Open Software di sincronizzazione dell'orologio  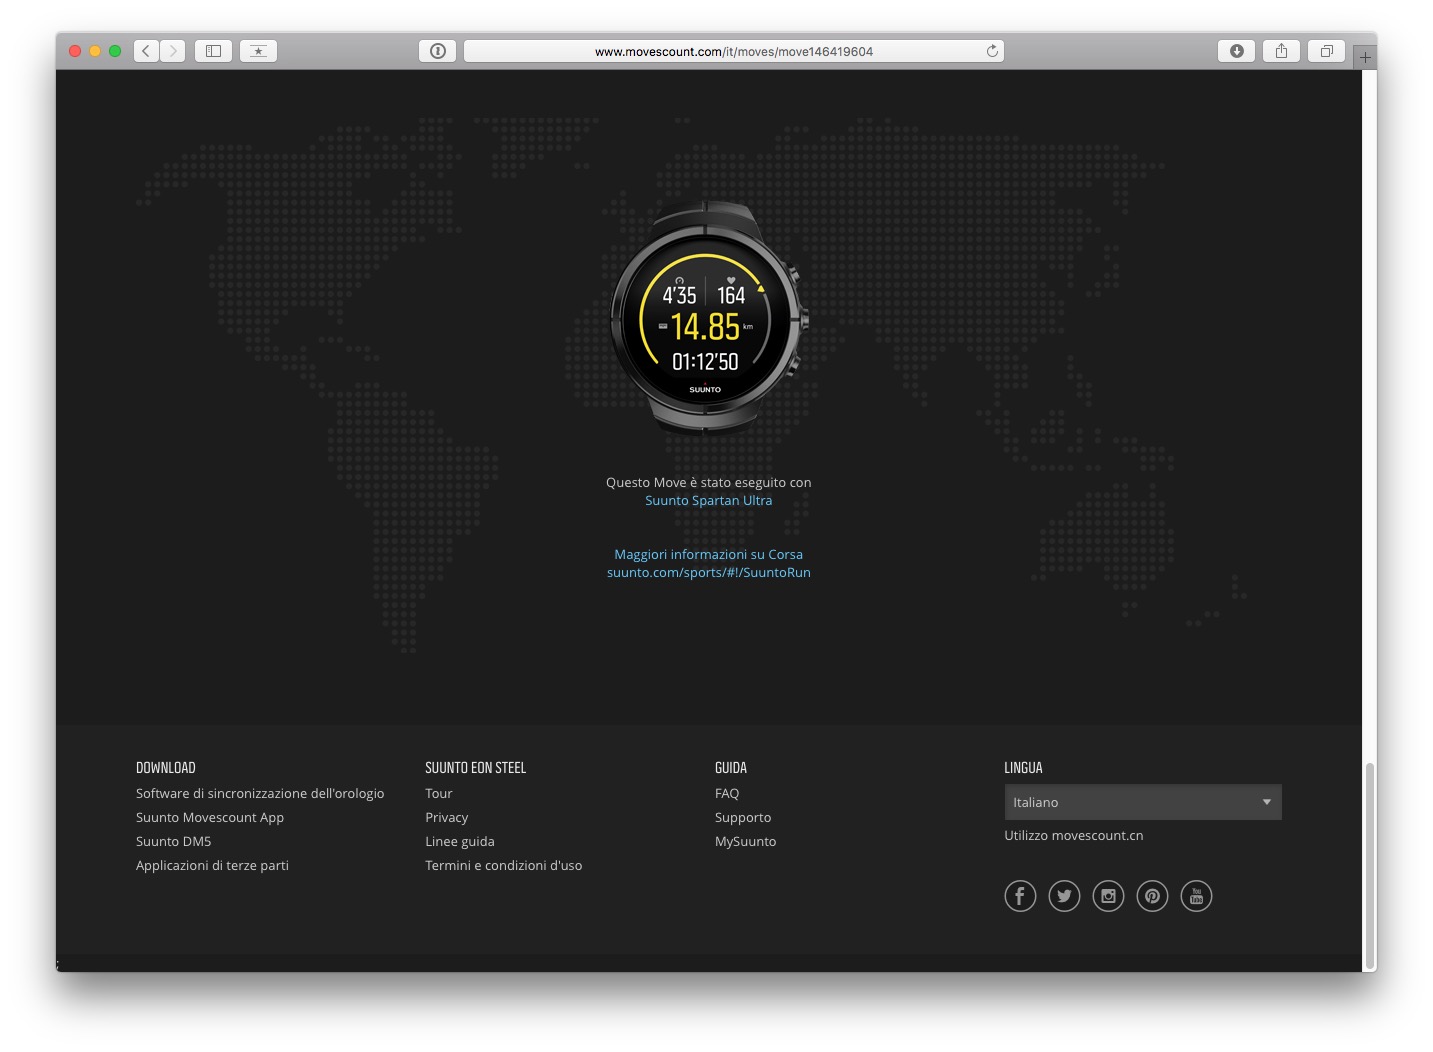pyautogui.click(x=260, y=793)
